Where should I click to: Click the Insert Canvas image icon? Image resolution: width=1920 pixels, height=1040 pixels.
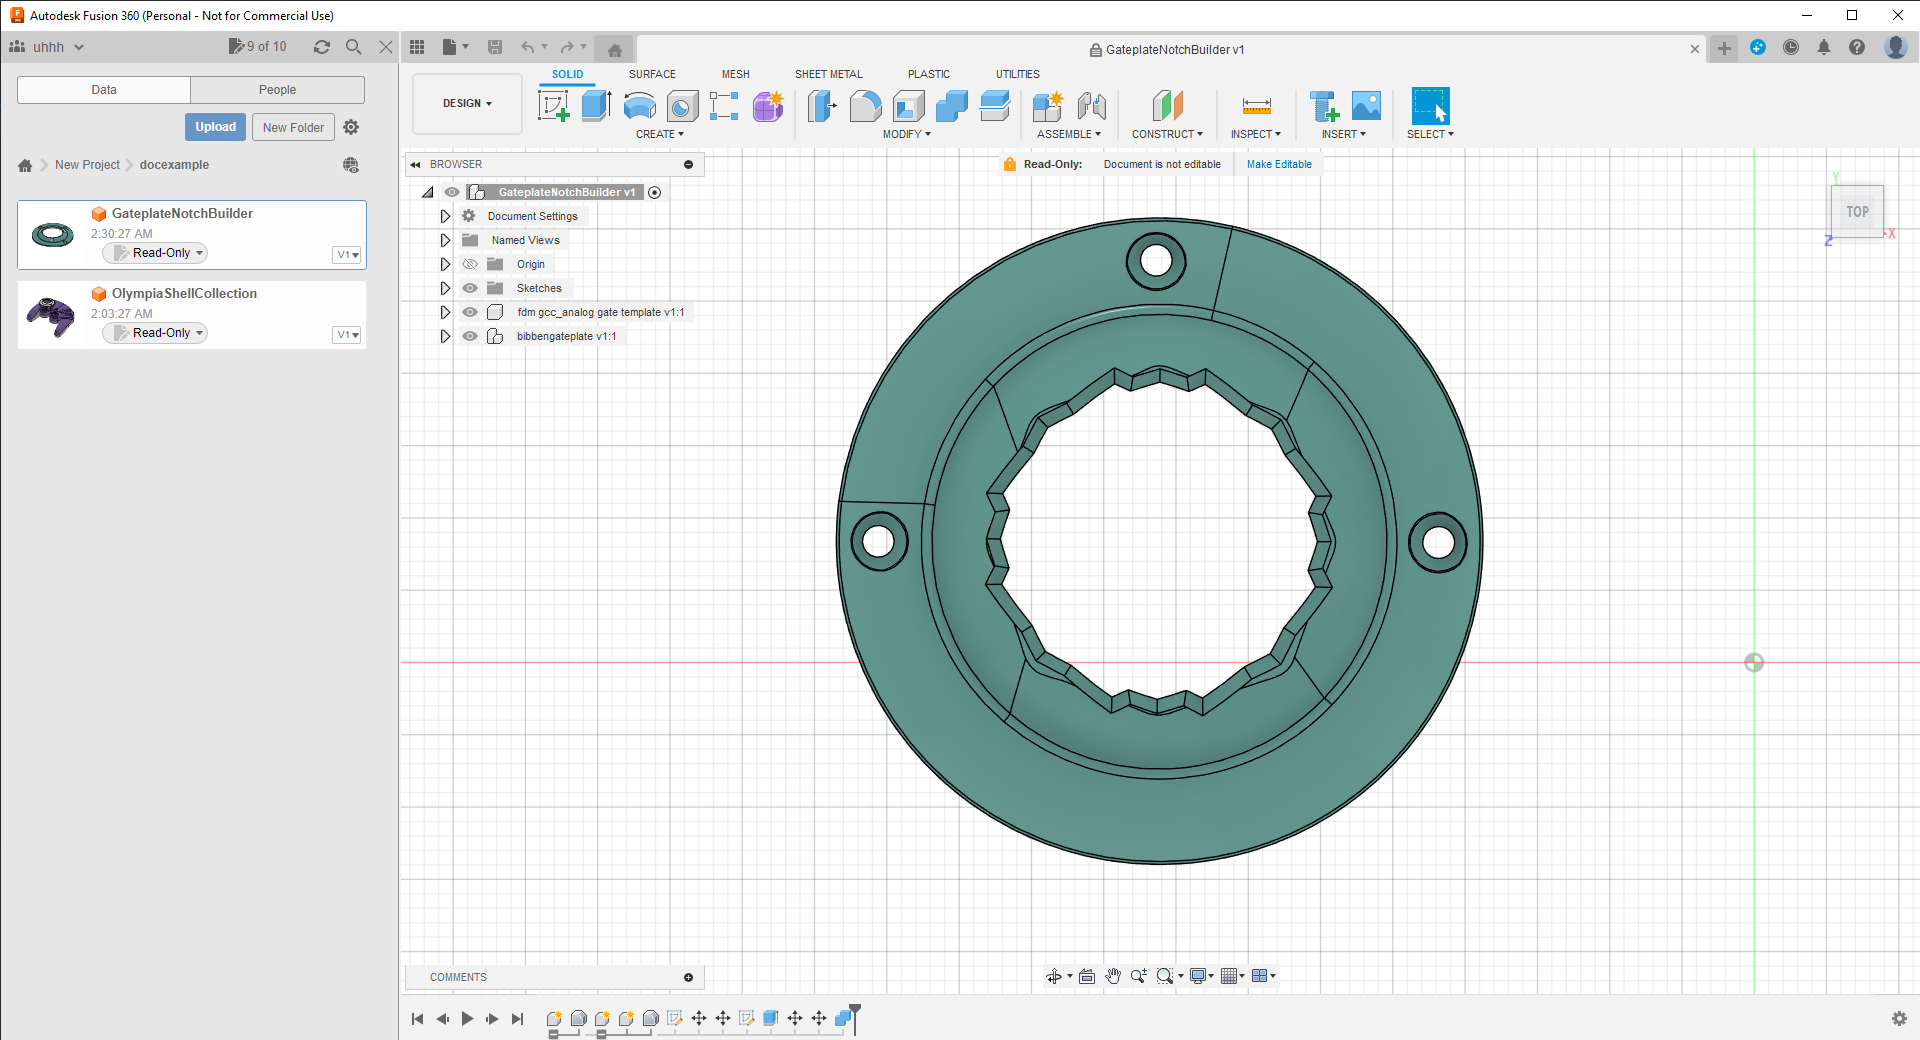click(1366, 105)
